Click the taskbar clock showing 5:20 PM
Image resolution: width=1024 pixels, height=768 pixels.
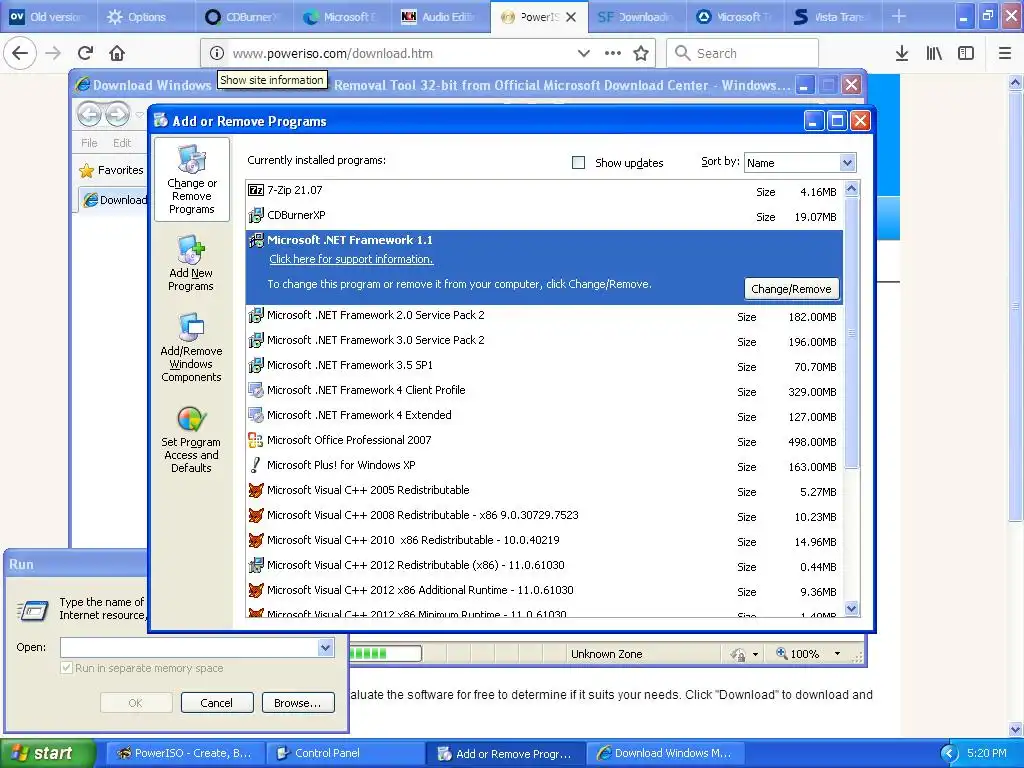[986, 753]
